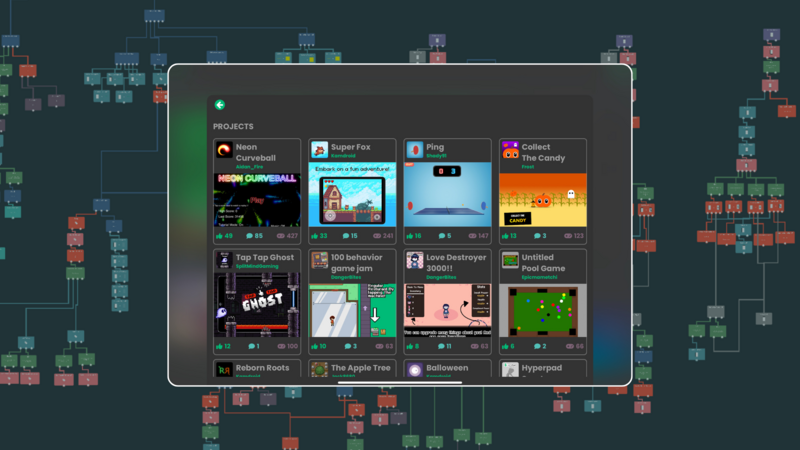Click the iPad home indicator bar
The image size is (800, 450).
(400, 382)
